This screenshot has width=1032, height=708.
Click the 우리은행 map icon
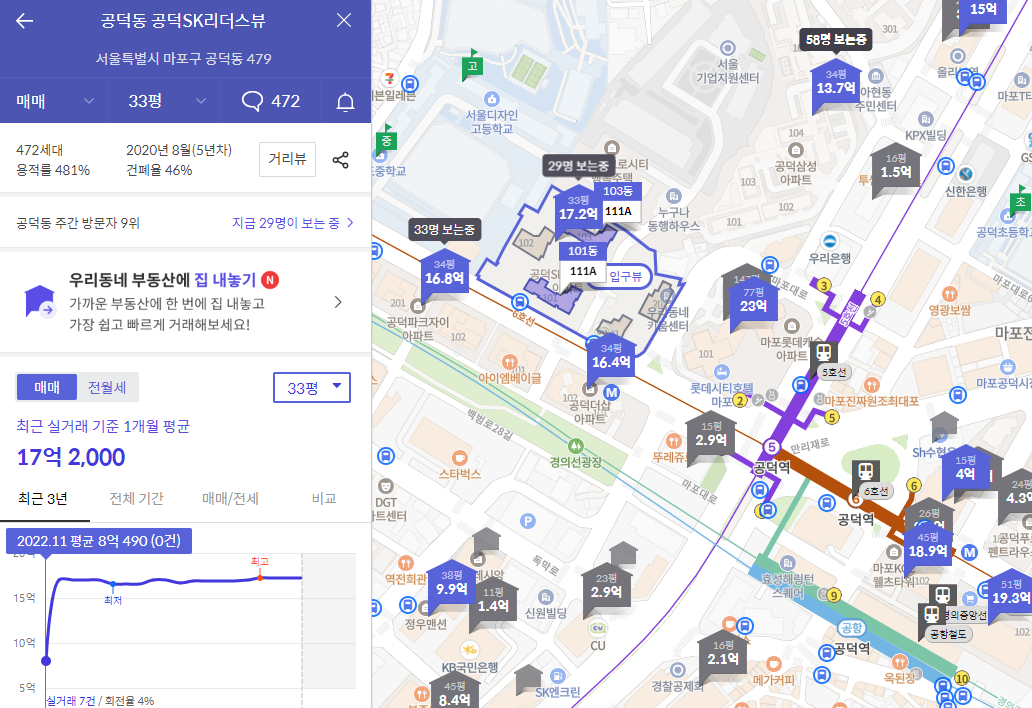(x=830, y=241)
